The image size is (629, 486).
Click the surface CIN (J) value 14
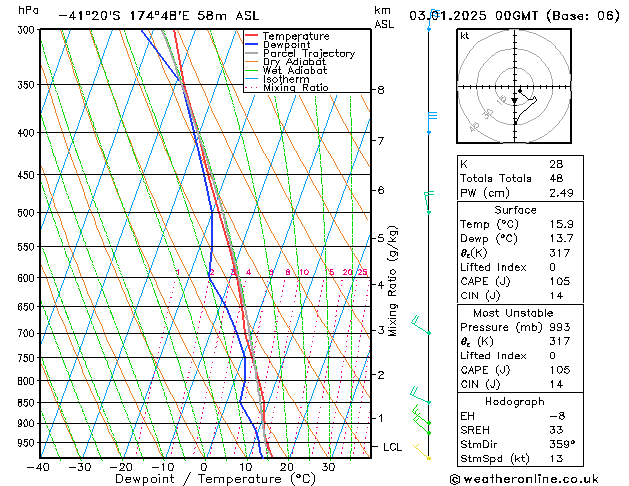(x=556, y=296)
